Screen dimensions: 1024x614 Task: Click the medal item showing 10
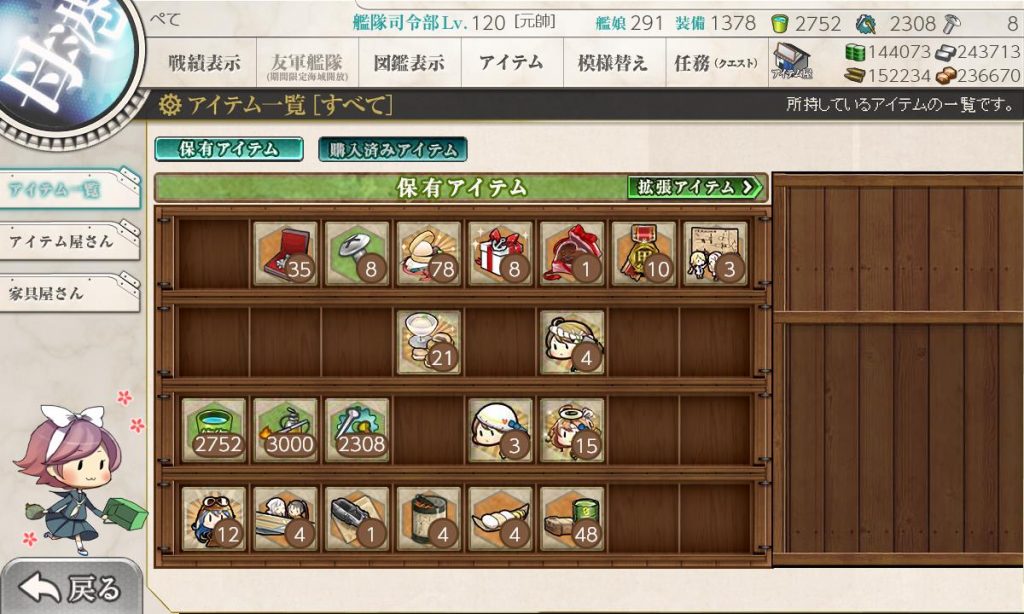pos(644,253)
